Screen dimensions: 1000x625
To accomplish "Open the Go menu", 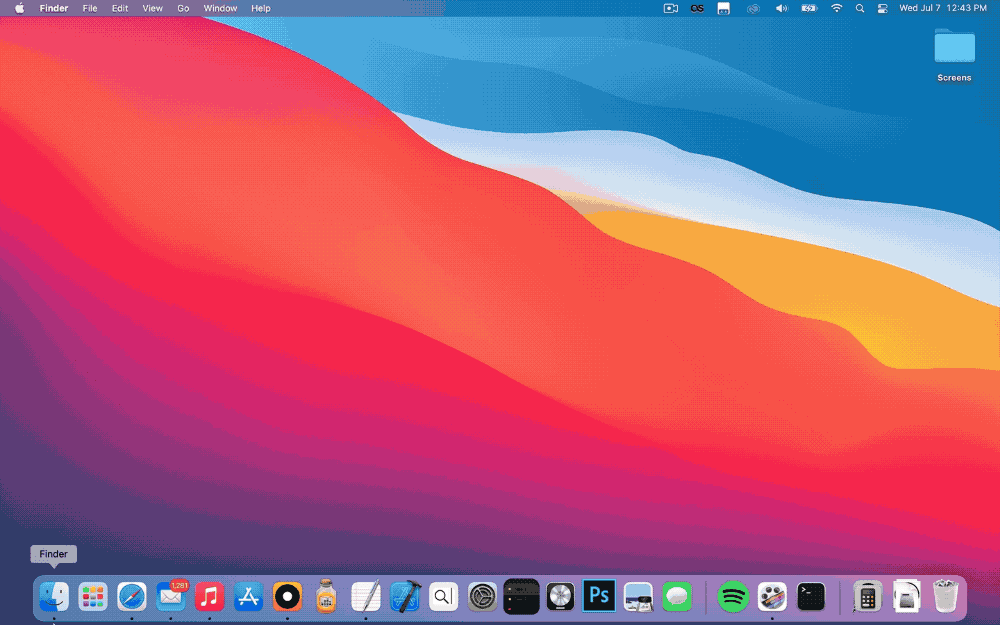I will pyautogui.click(x=183, y=8).
